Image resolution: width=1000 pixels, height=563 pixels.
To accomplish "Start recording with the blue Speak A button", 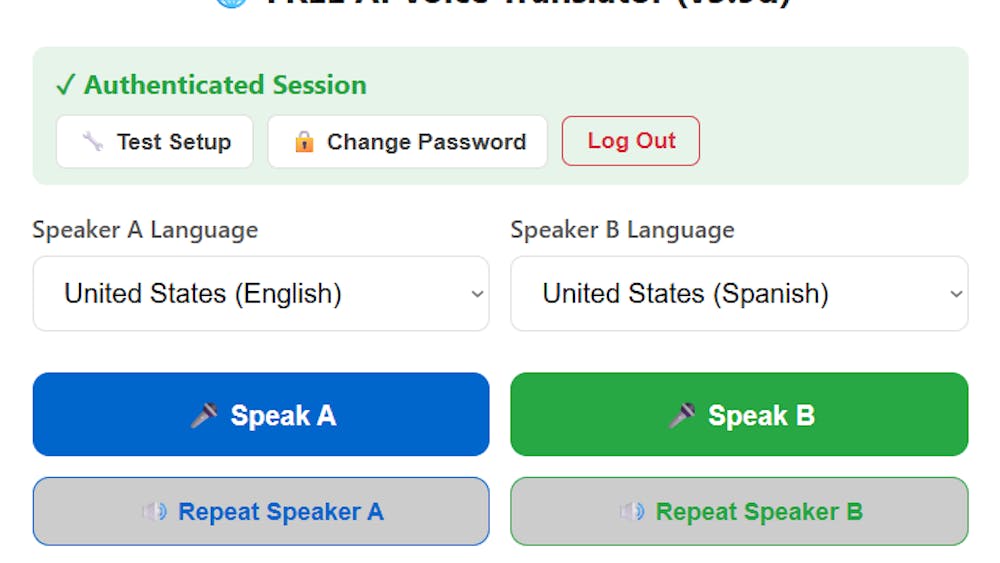I will pos(261,414).
